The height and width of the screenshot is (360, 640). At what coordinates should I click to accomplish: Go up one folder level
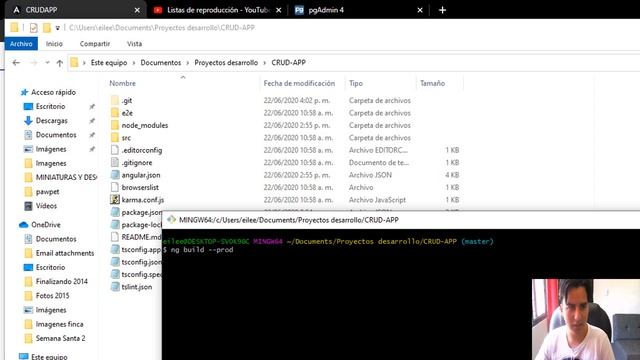click(60, 63)
